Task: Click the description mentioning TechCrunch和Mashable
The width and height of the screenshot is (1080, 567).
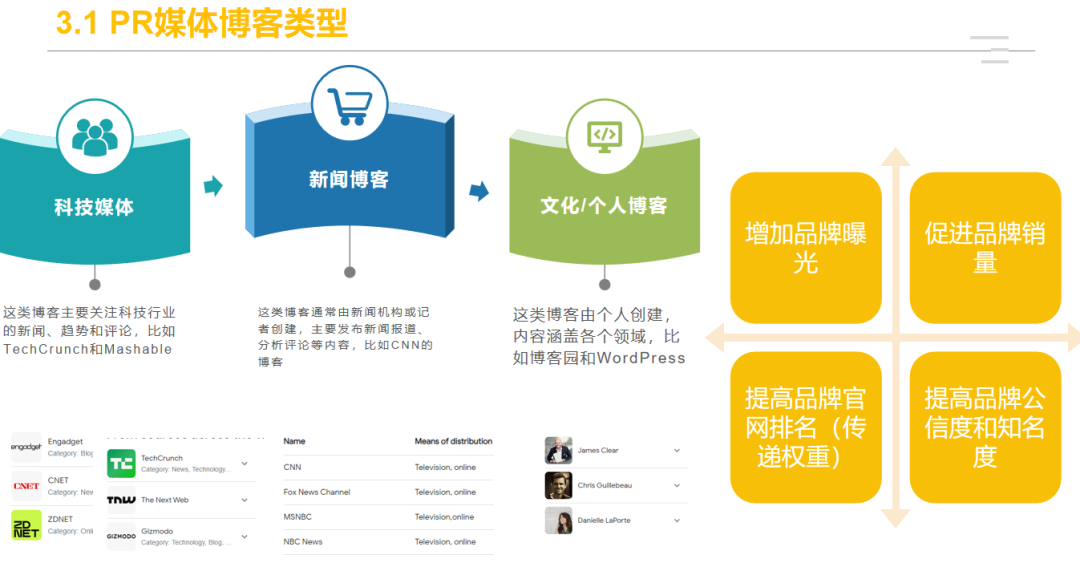Action: pos(89,331)
